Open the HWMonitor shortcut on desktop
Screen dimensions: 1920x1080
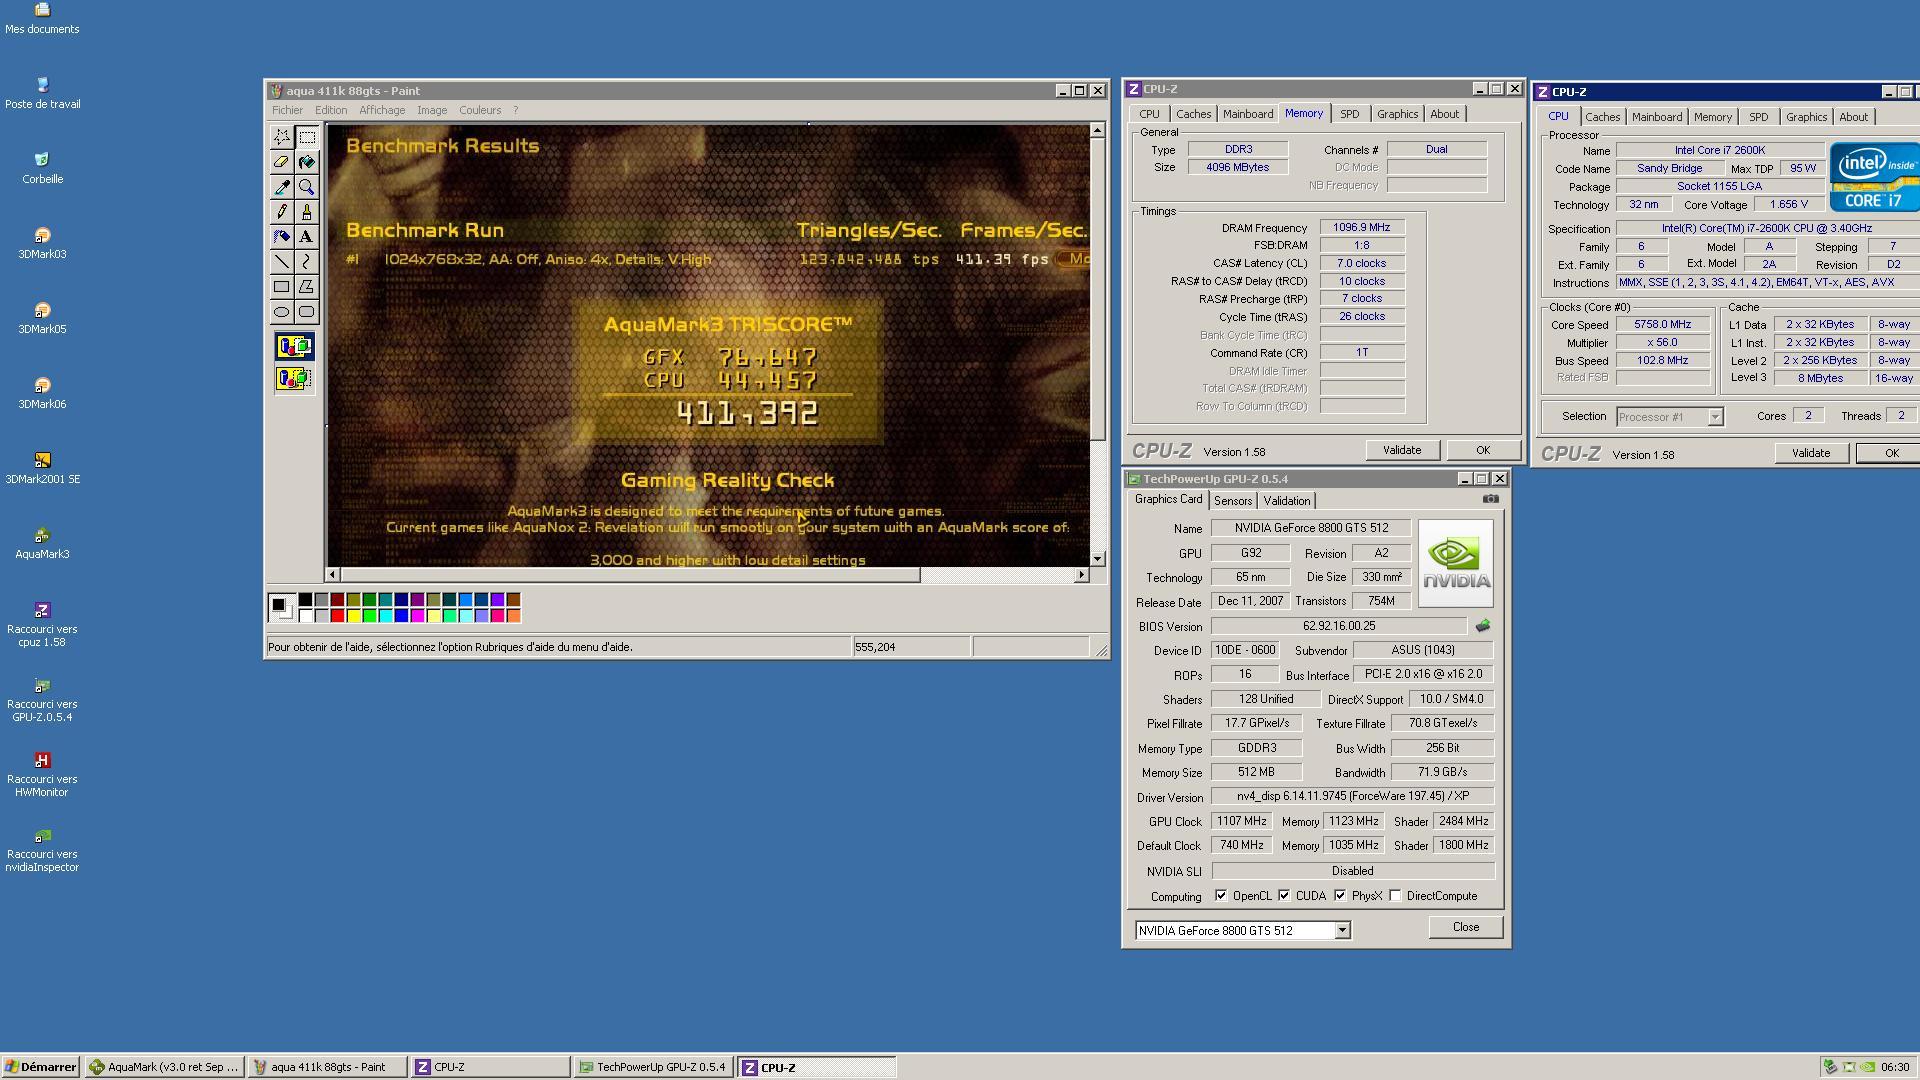coord(42,775)
